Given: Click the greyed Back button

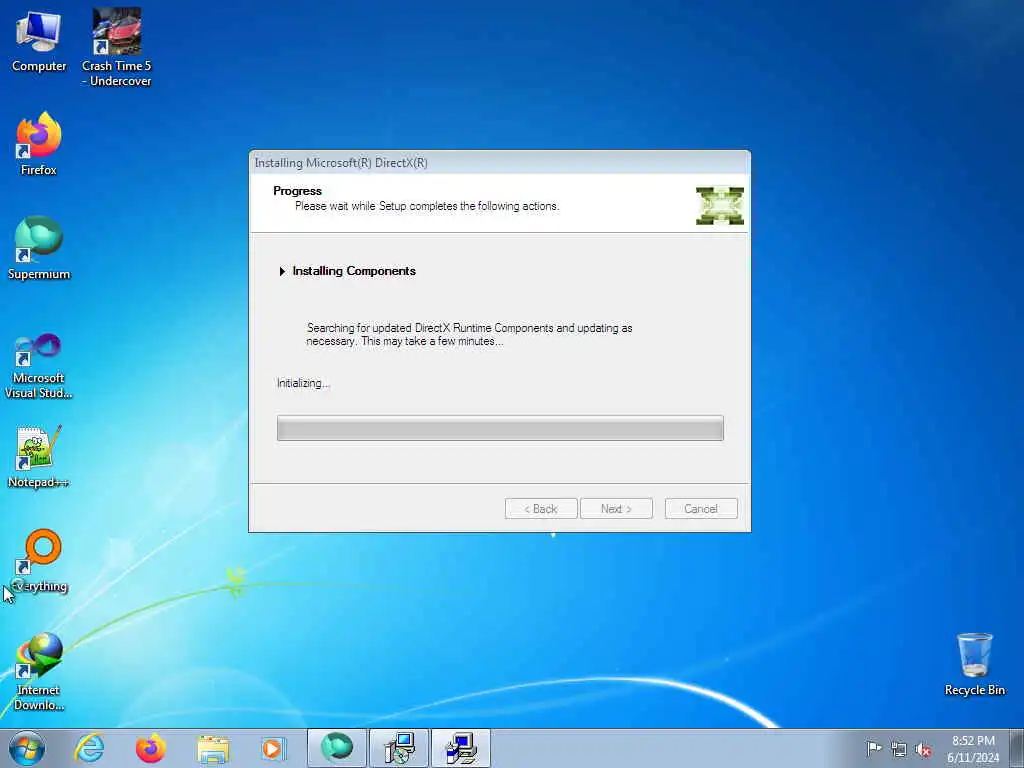Looking at the screenshot, I should click(x=541, y=509).
